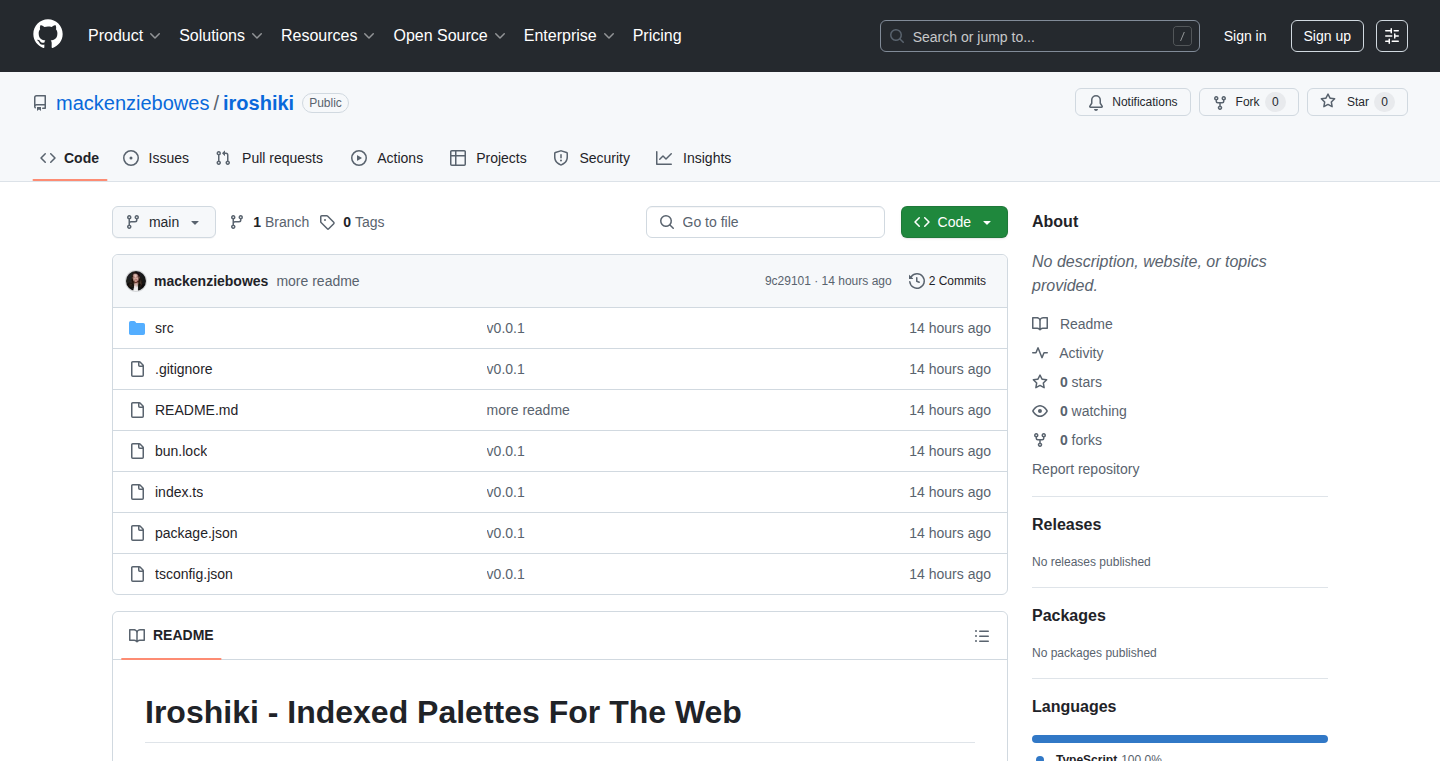Click the README.md file icon
The height and width of the screenshot is (761, 1440).
point(137,410)
